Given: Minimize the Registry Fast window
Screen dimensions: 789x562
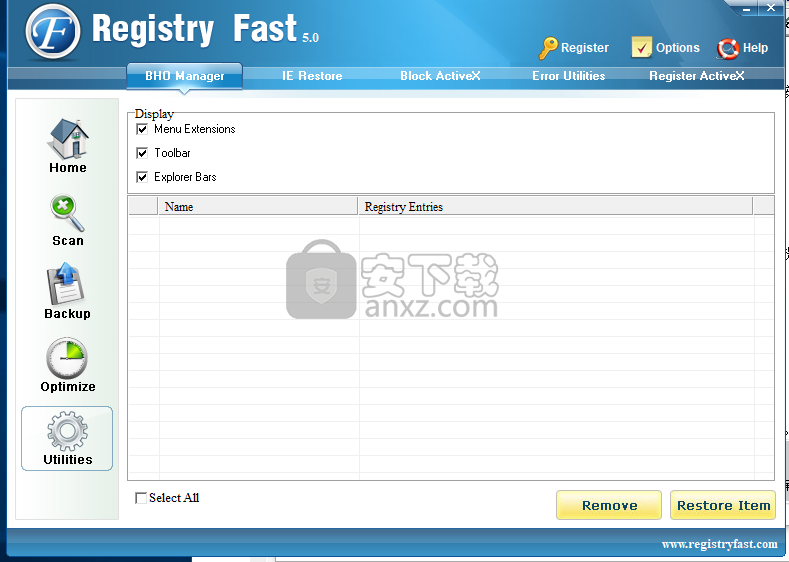Looking at the screenshot, I should click(x=748, y=8).
